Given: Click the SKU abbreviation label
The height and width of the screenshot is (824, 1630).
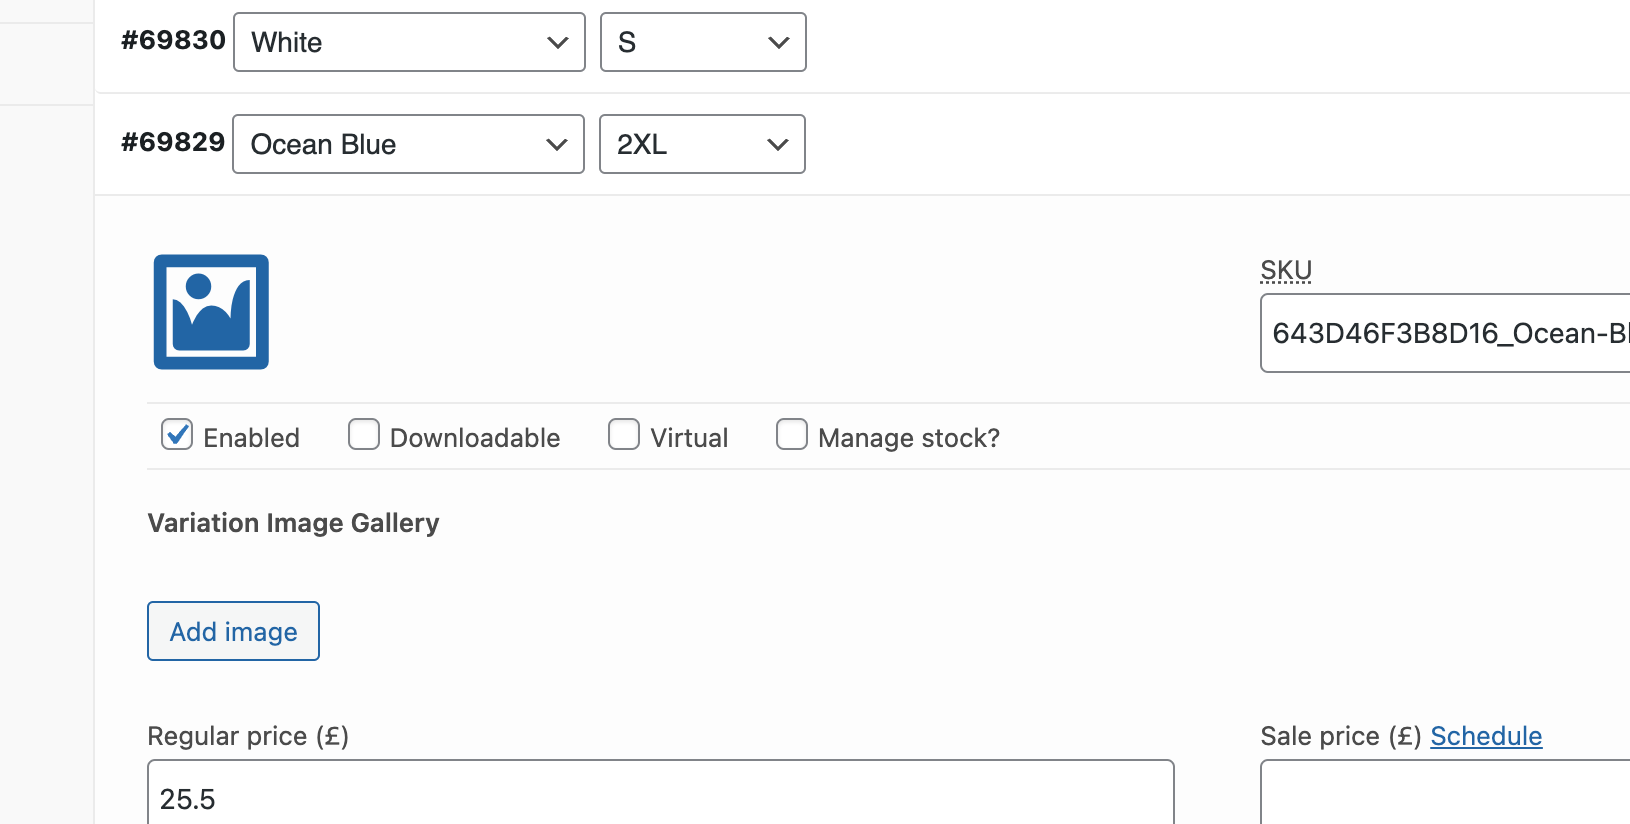Looking at the screenshot, I should [x=1286, y=271].
